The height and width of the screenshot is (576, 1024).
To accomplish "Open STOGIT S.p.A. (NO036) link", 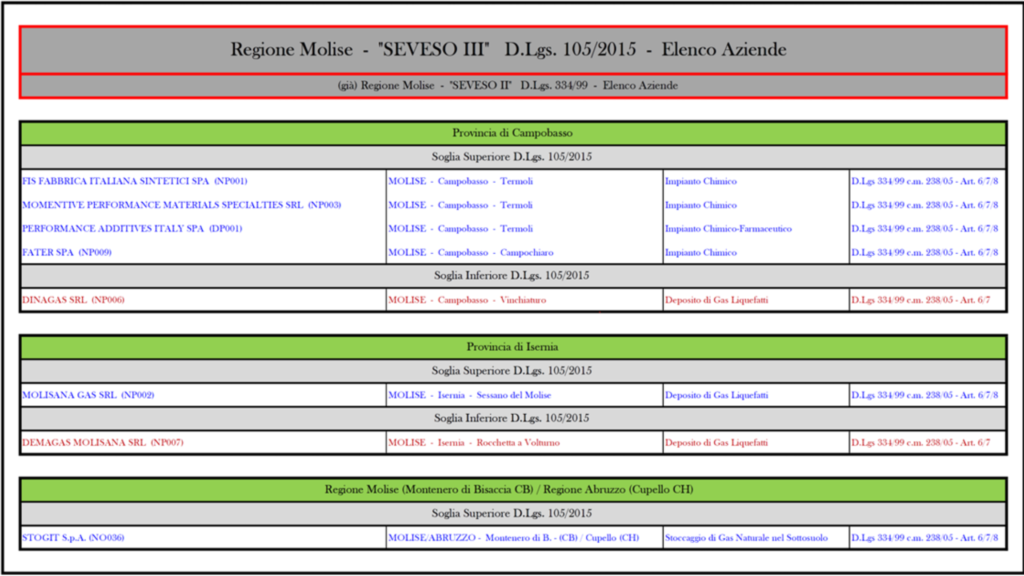I will click(73, 538).
